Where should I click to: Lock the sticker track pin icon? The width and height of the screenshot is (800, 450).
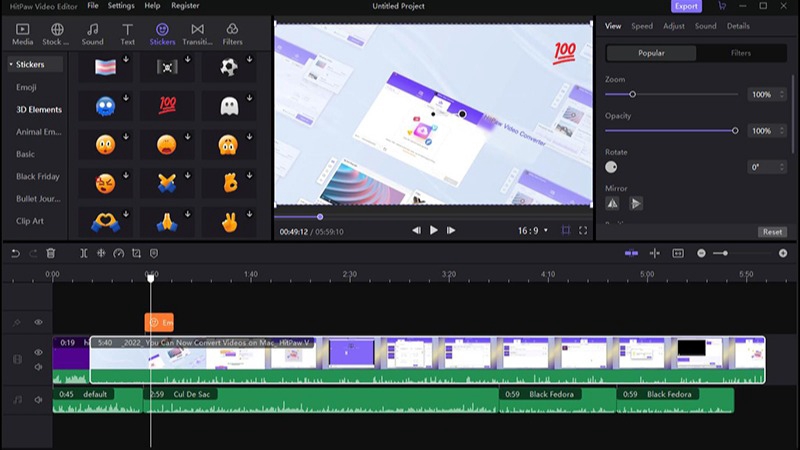tap(17, 322)
